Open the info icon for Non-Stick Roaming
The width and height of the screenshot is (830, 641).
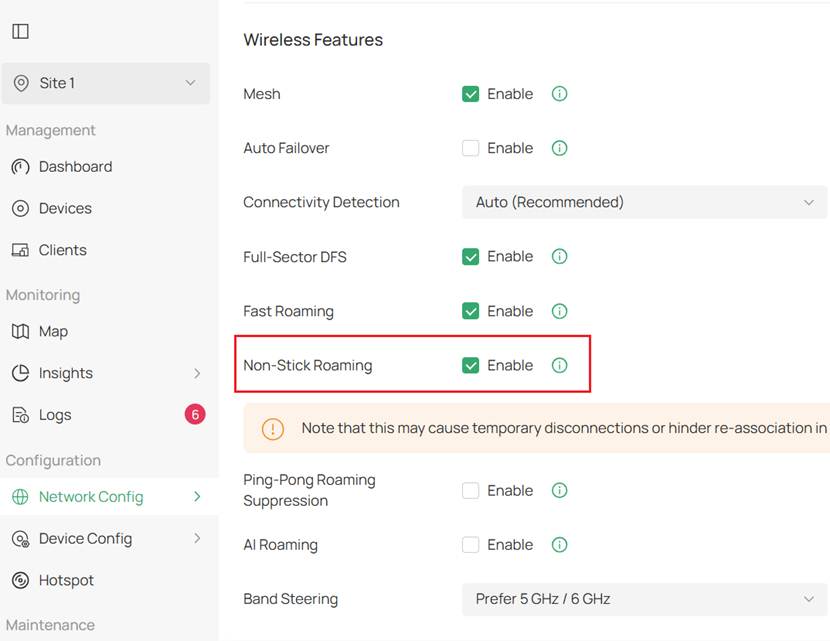pyautogui.click(x=560, y=365)
